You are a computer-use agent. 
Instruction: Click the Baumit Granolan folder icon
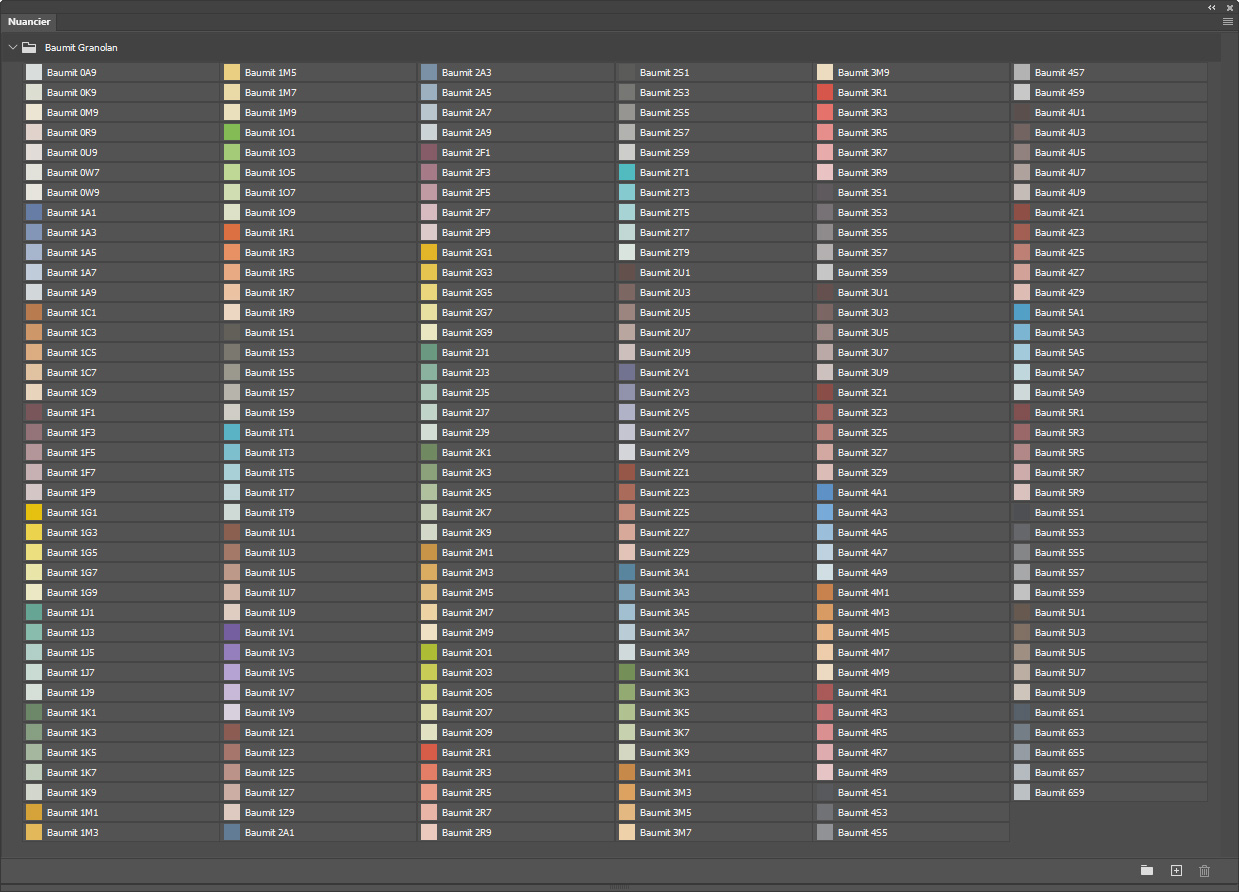pyautogui.click(x=29, y=47)
